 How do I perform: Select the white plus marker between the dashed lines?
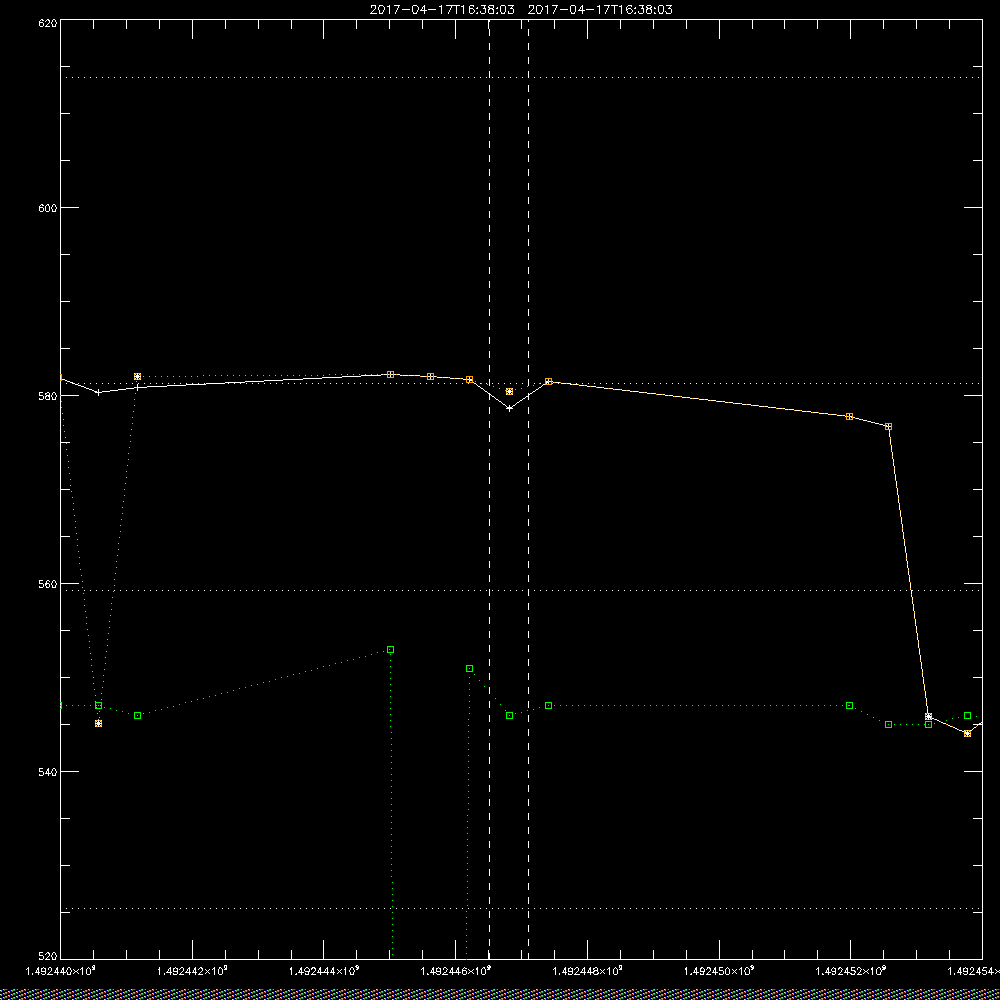tap(509, 408)
